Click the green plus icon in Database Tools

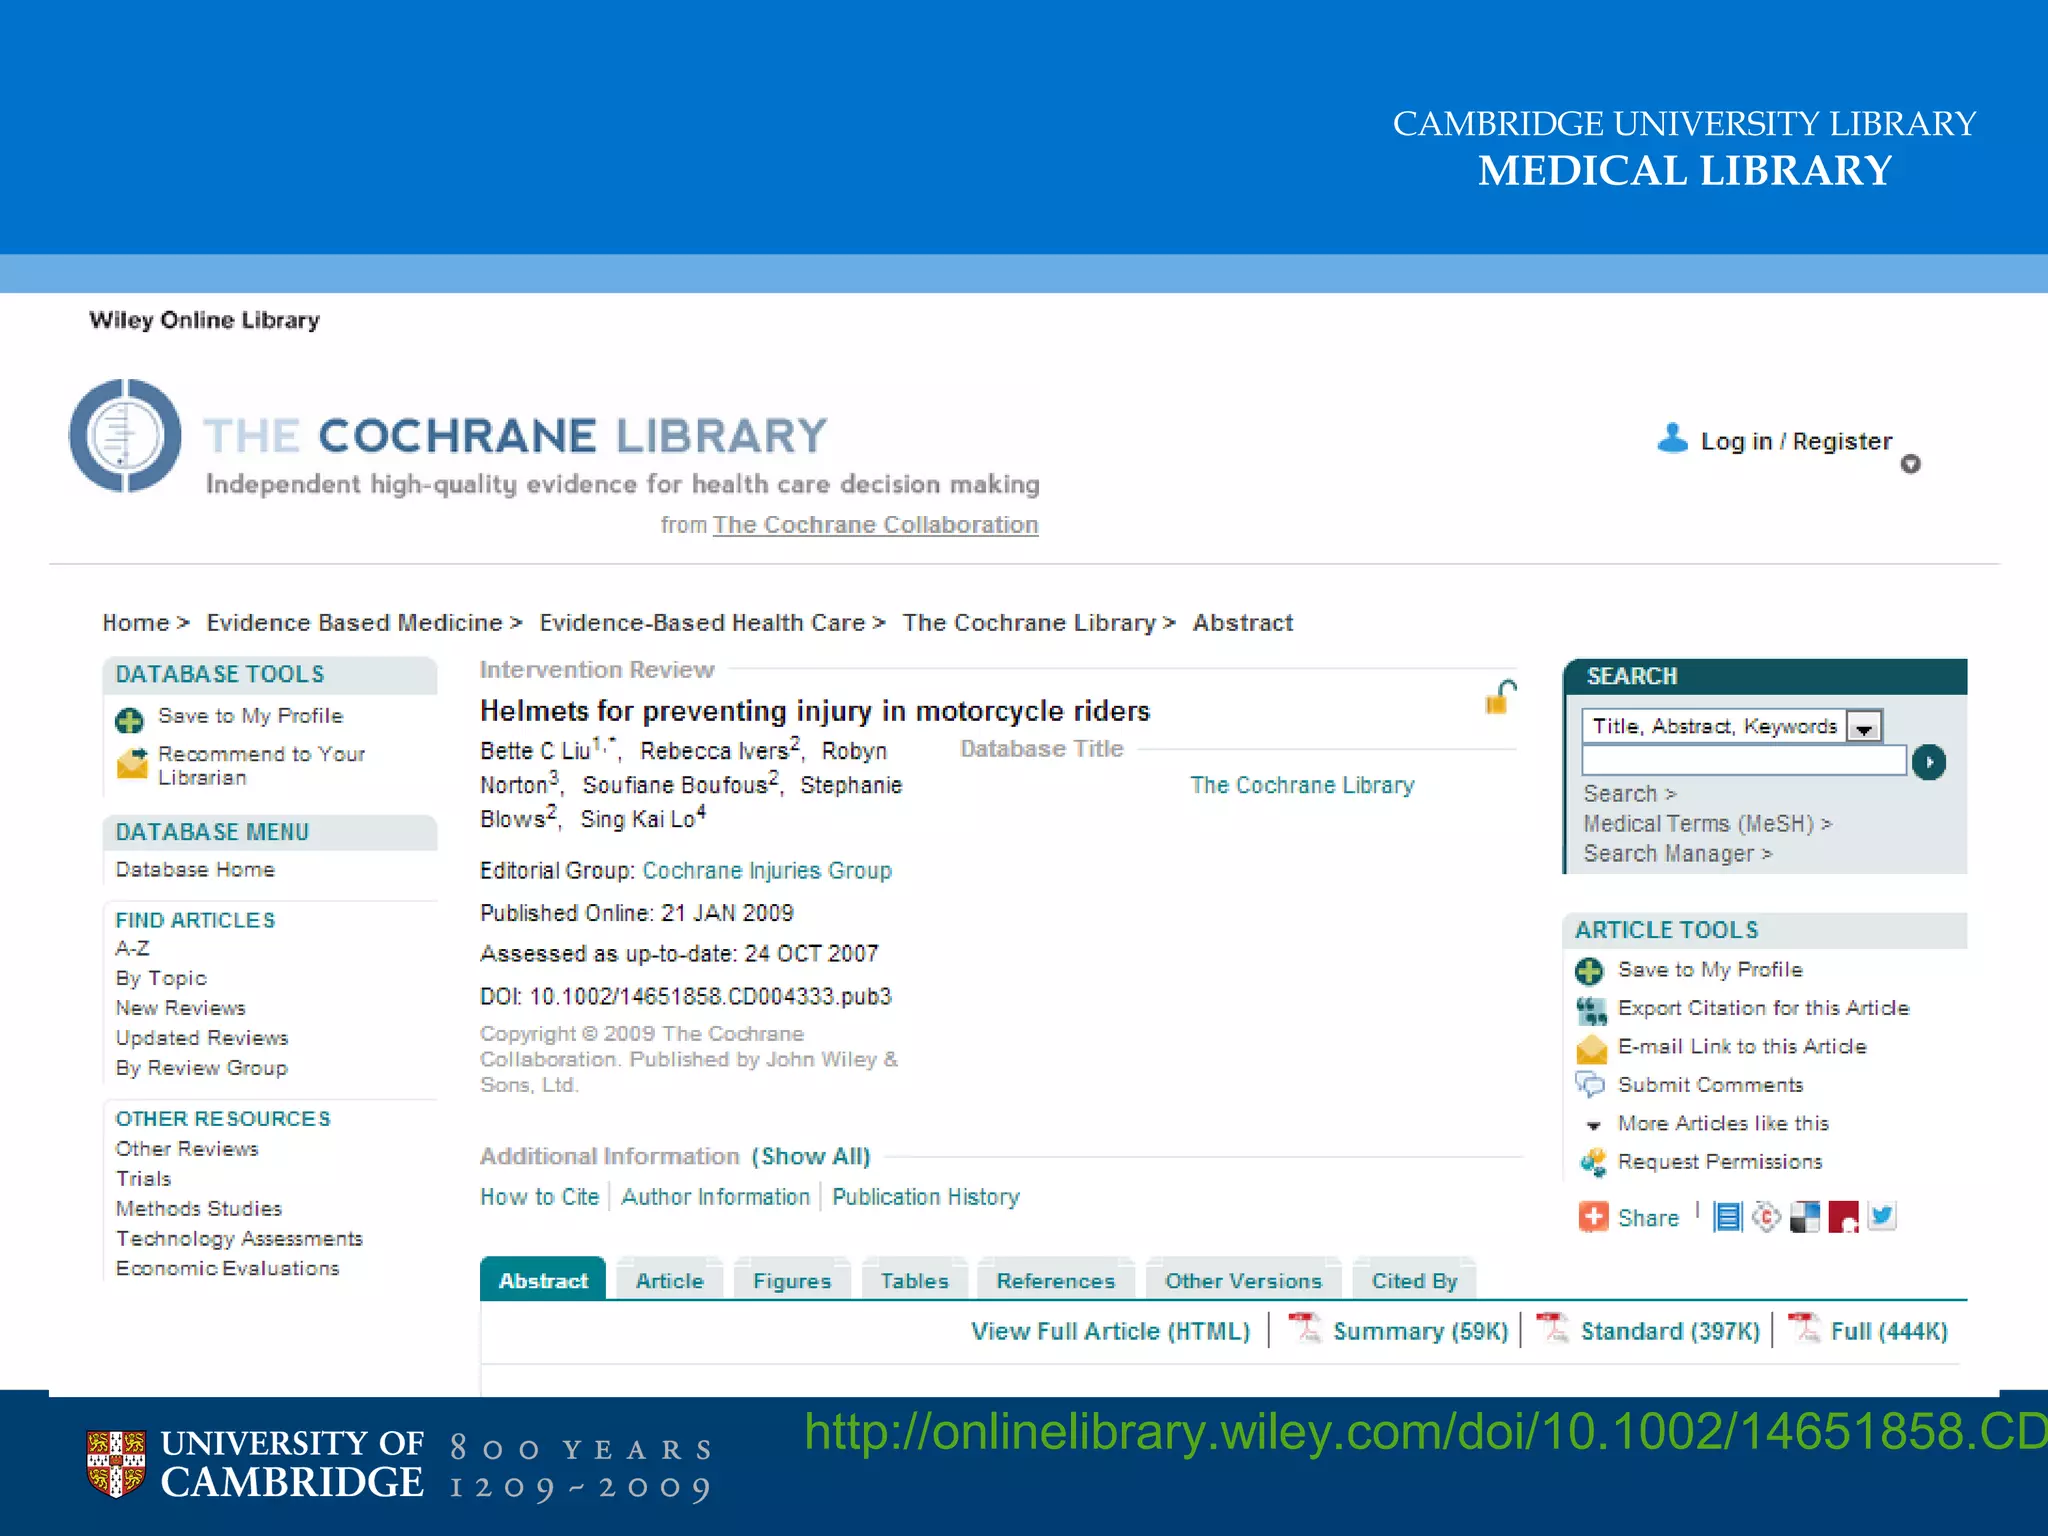(130, 720)
